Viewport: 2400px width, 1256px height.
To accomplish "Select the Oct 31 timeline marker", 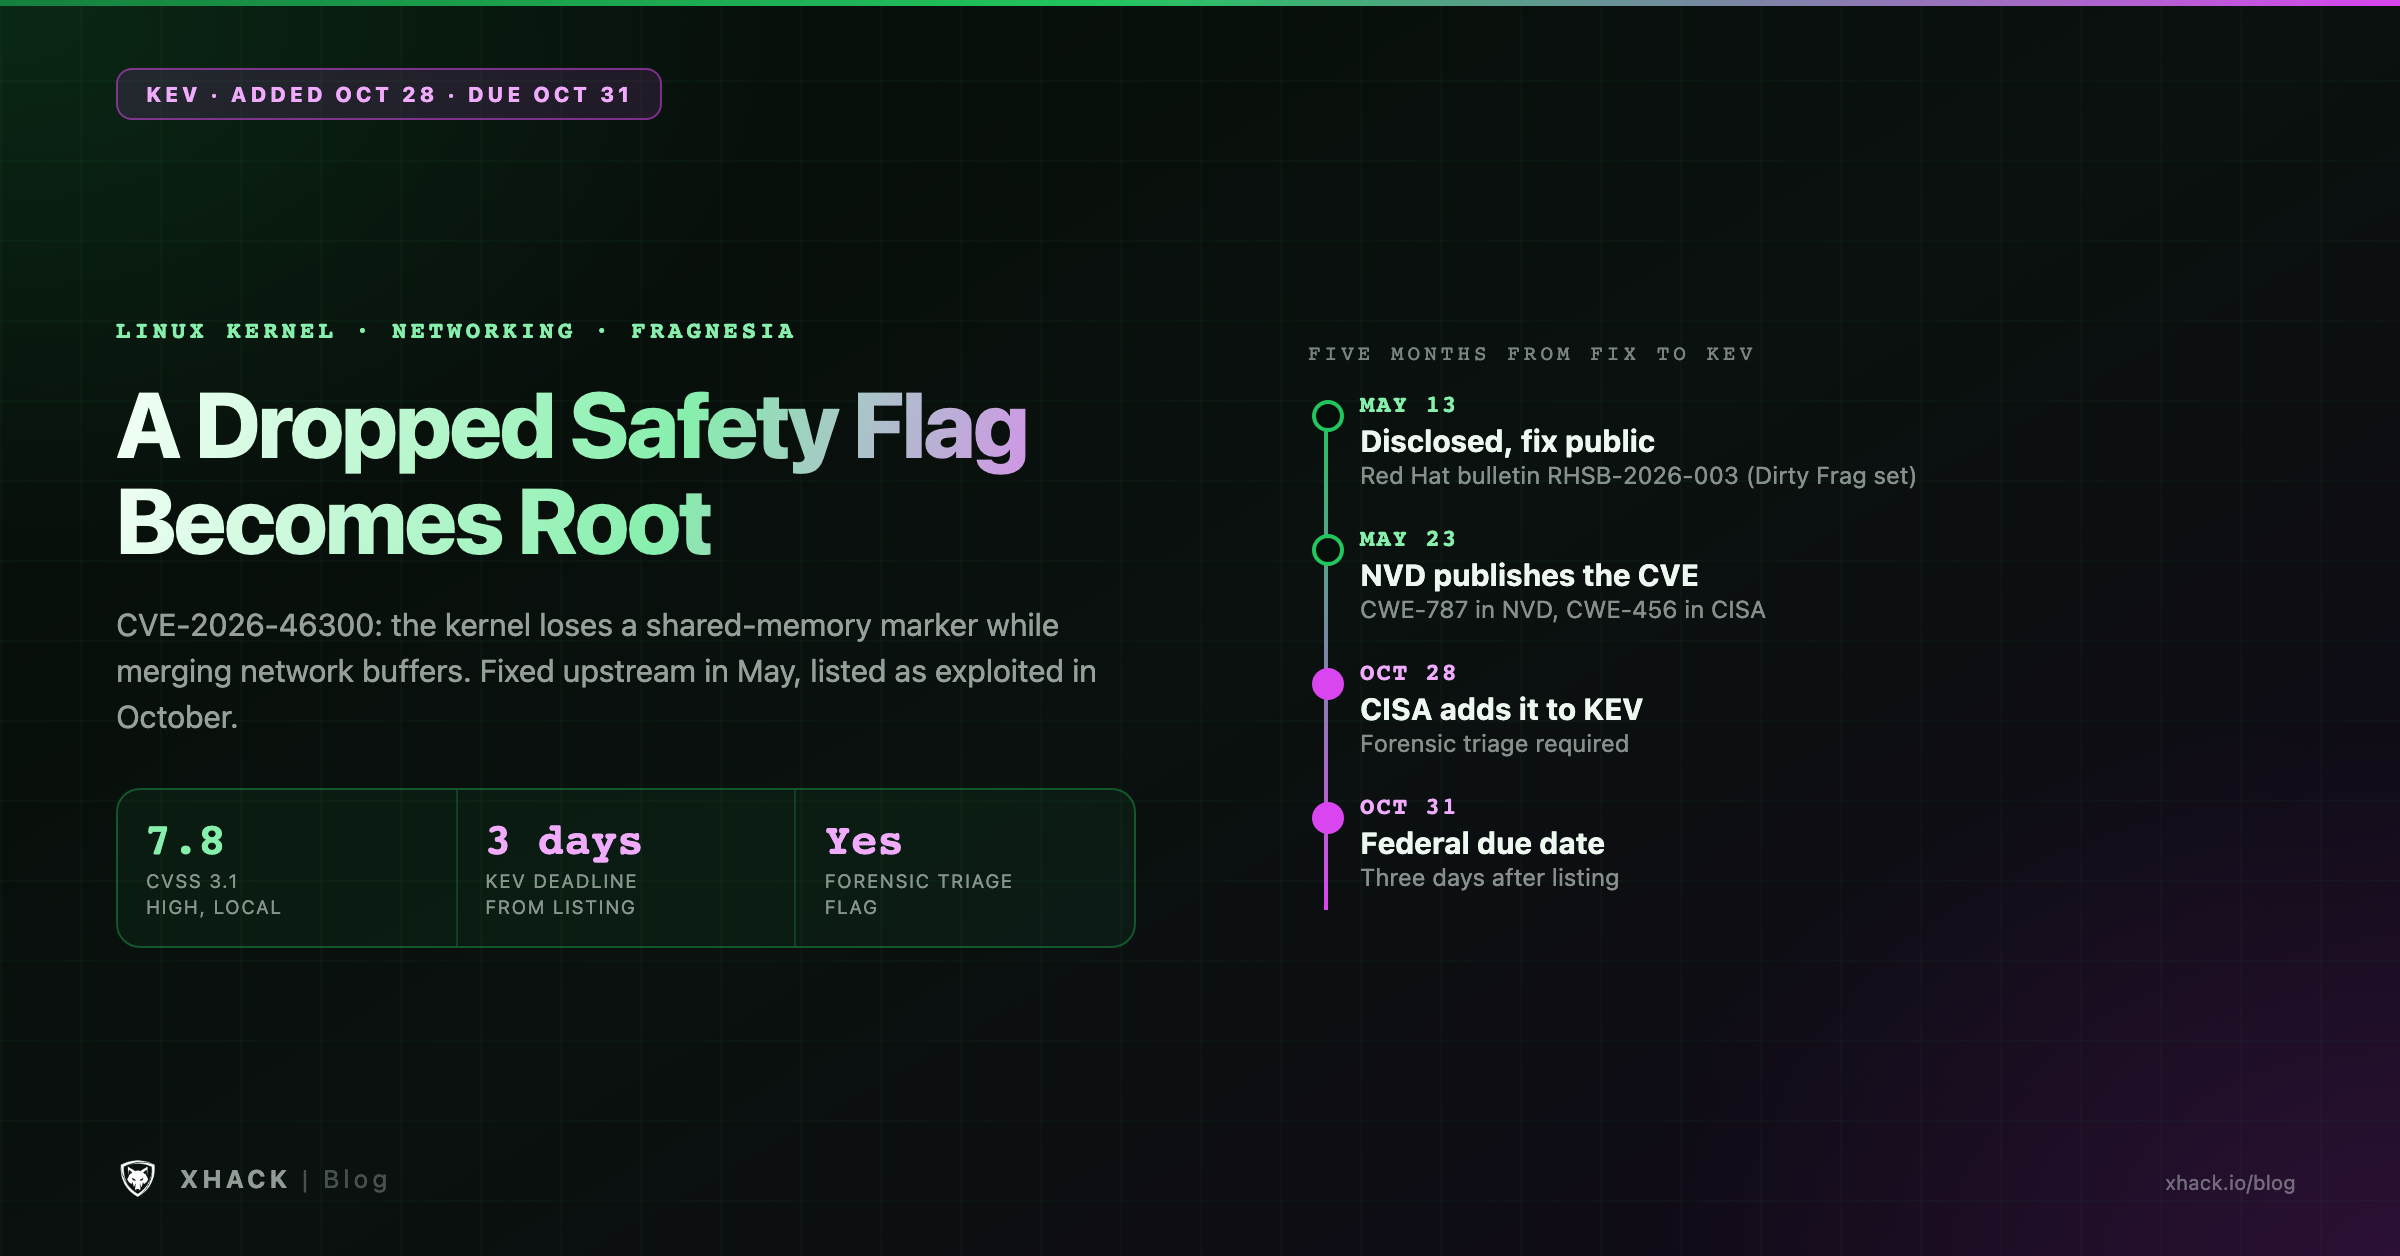I will click(1327, 818).
